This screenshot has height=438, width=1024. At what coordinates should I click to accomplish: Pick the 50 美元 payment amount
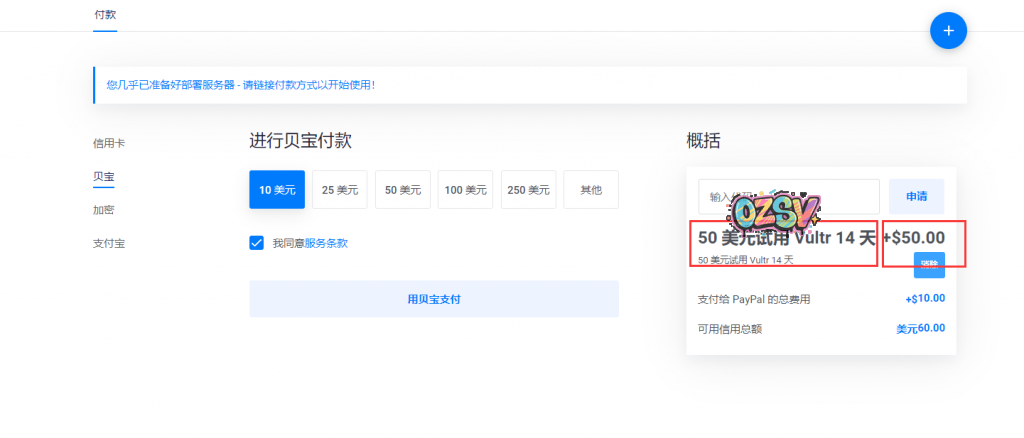point(403,190)
